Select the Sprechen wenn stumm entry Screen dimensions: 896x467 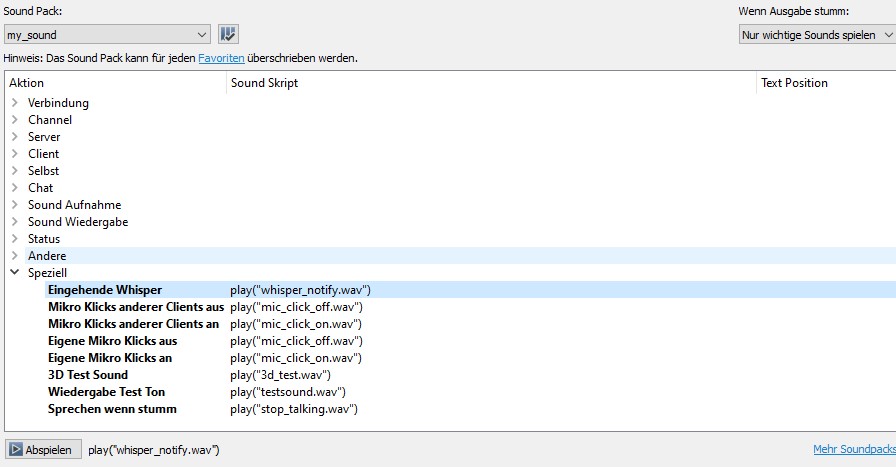112,409
